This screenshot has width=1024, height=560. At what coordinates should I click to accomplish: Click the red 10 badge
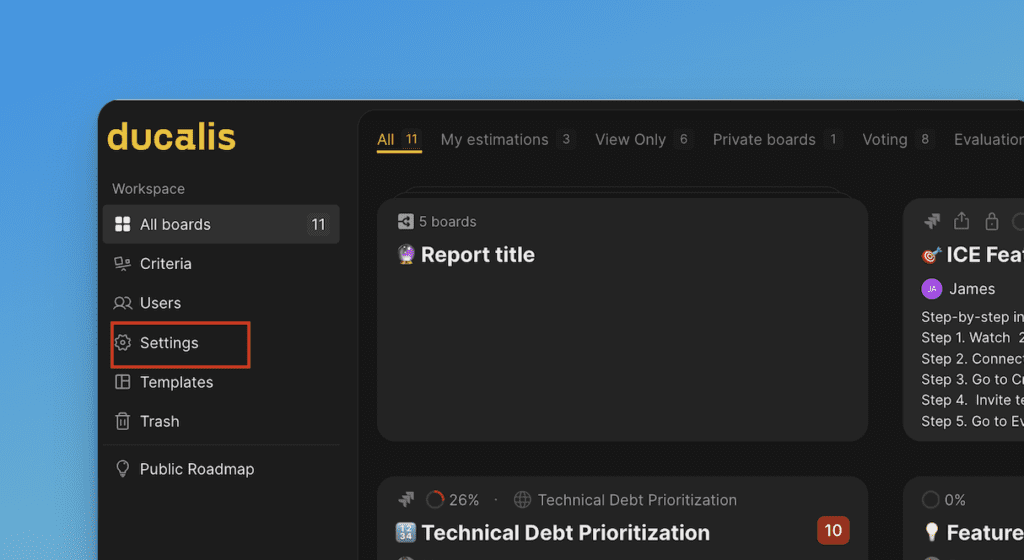click(833, 531)
